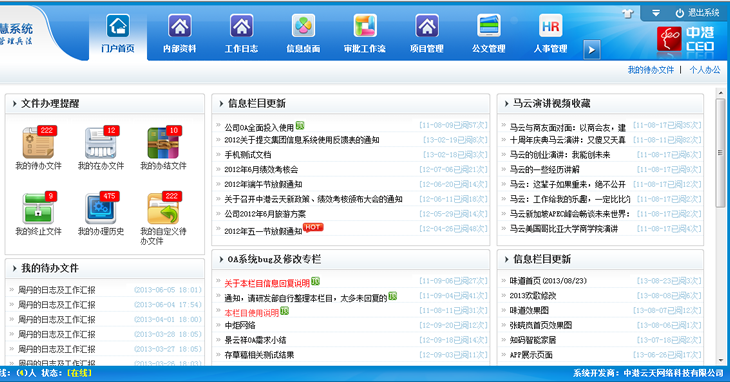Open 我的待办文件 icon with 222 badge
The image size is (730, 382).
click(x=39, y=142)
